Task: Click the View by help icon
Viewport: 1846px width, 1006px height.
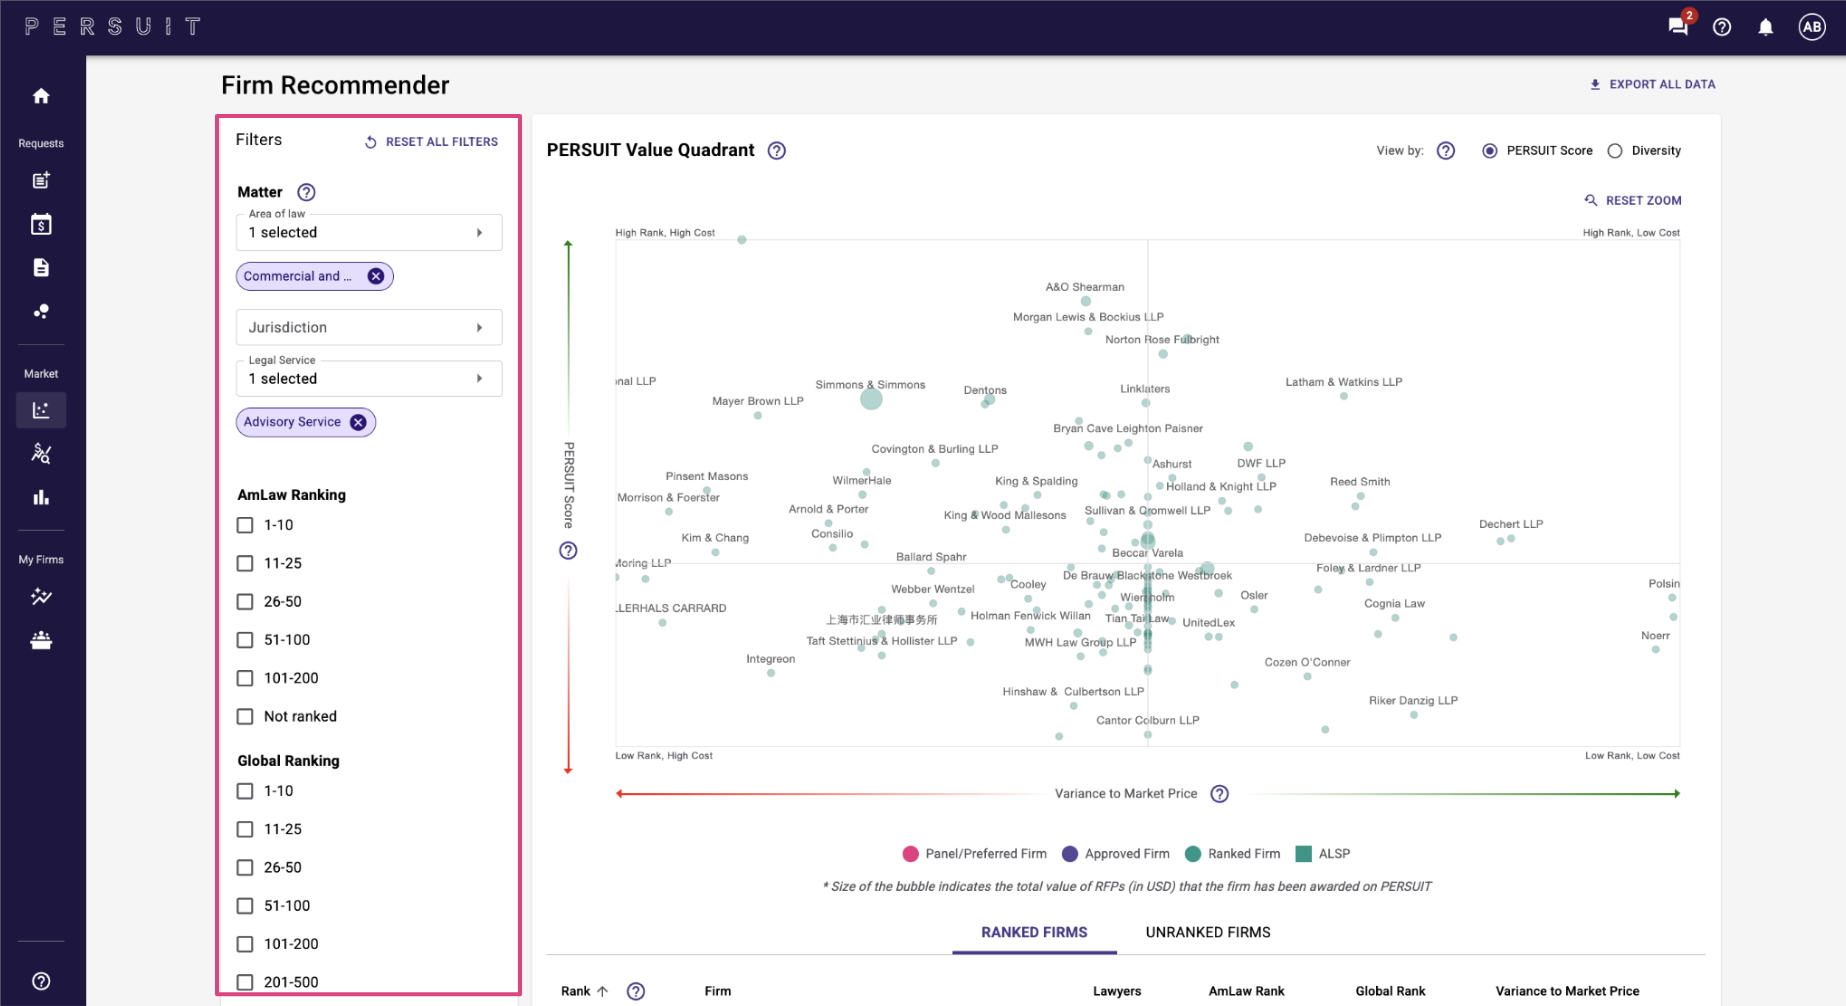Action: pos(1446,151)
